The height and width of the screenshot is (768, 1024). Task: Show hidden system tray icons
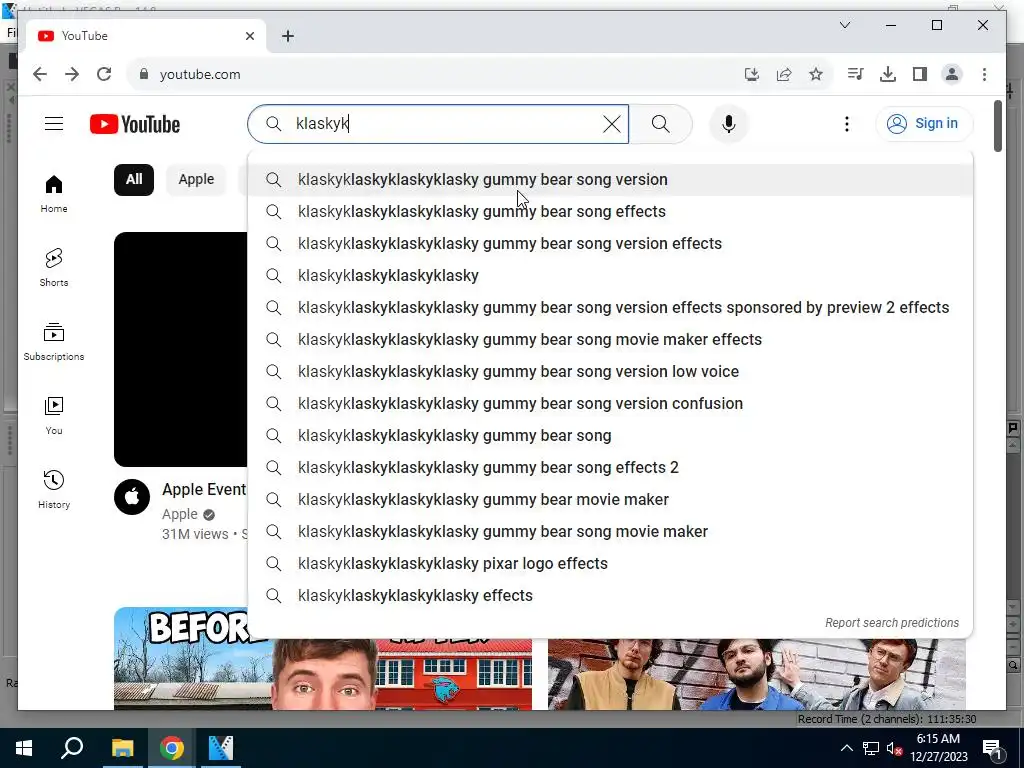tap(846, 748)
